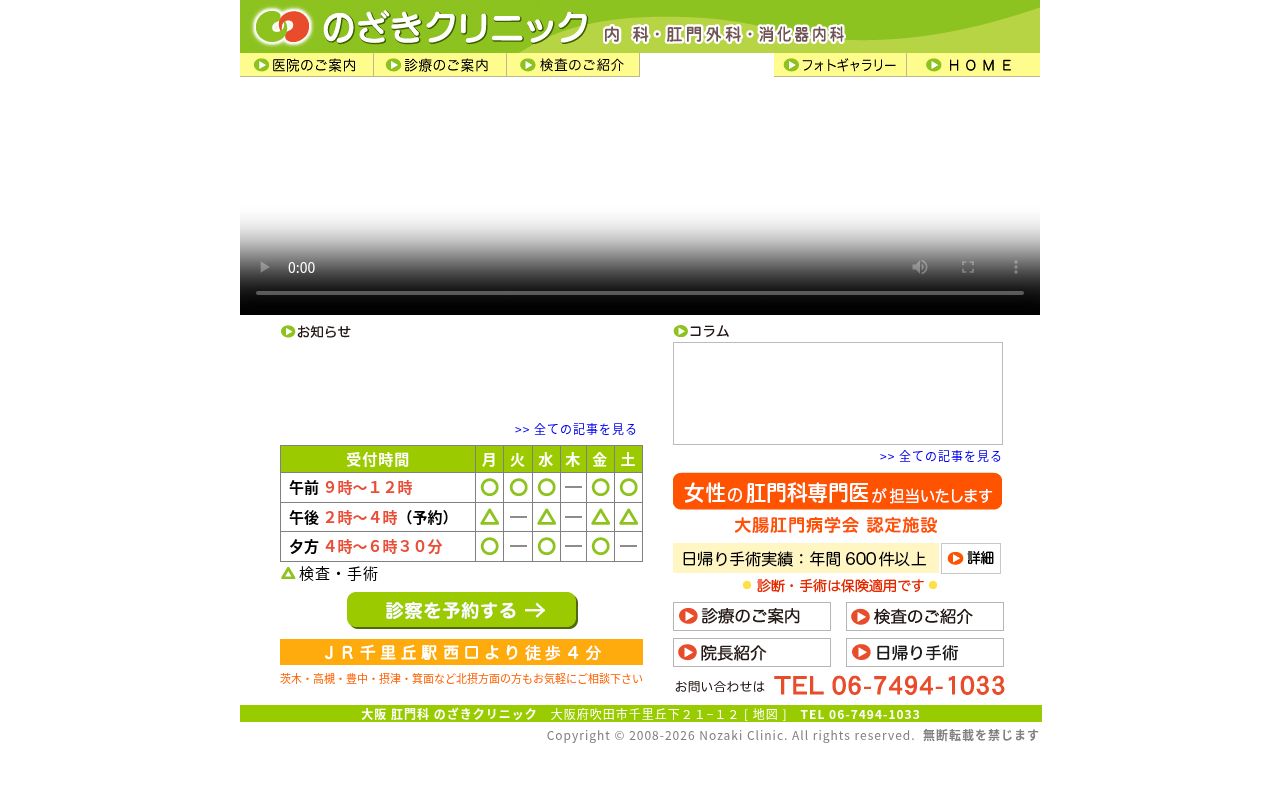View all お知らせ articles link

pyautogui.click(x=576, y=429)
